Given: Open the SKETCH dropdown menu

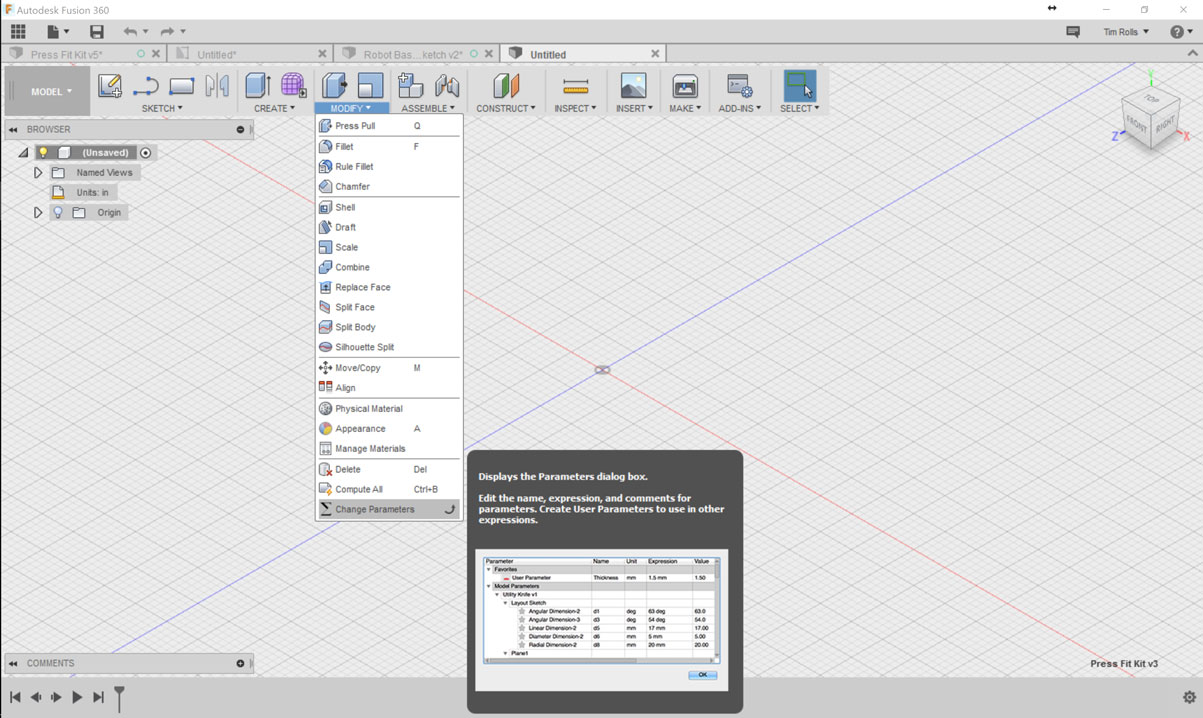Looking at the screenshot, I should coord(162,108).
